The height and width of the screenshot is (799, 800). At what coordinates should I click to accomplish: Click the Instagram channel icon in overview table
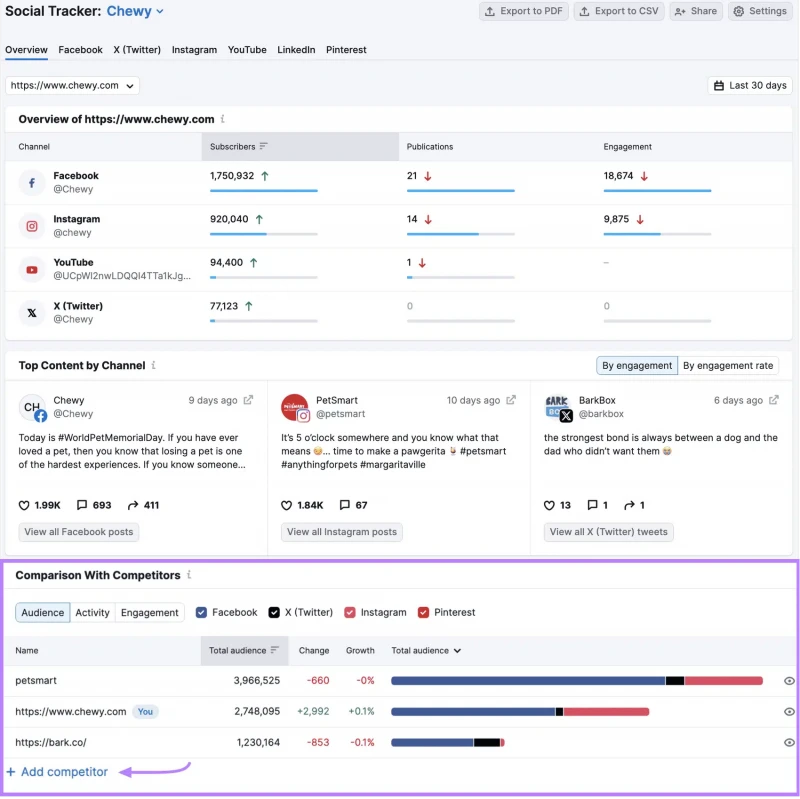click(32, 226)
